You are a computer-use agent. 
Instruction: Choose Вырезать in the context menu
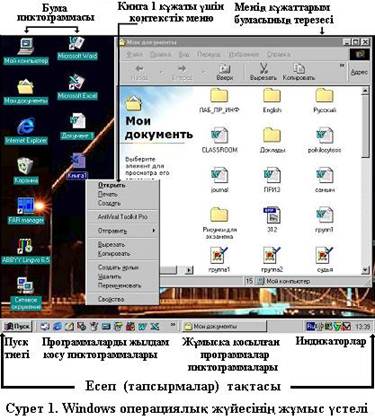point(122,245)
